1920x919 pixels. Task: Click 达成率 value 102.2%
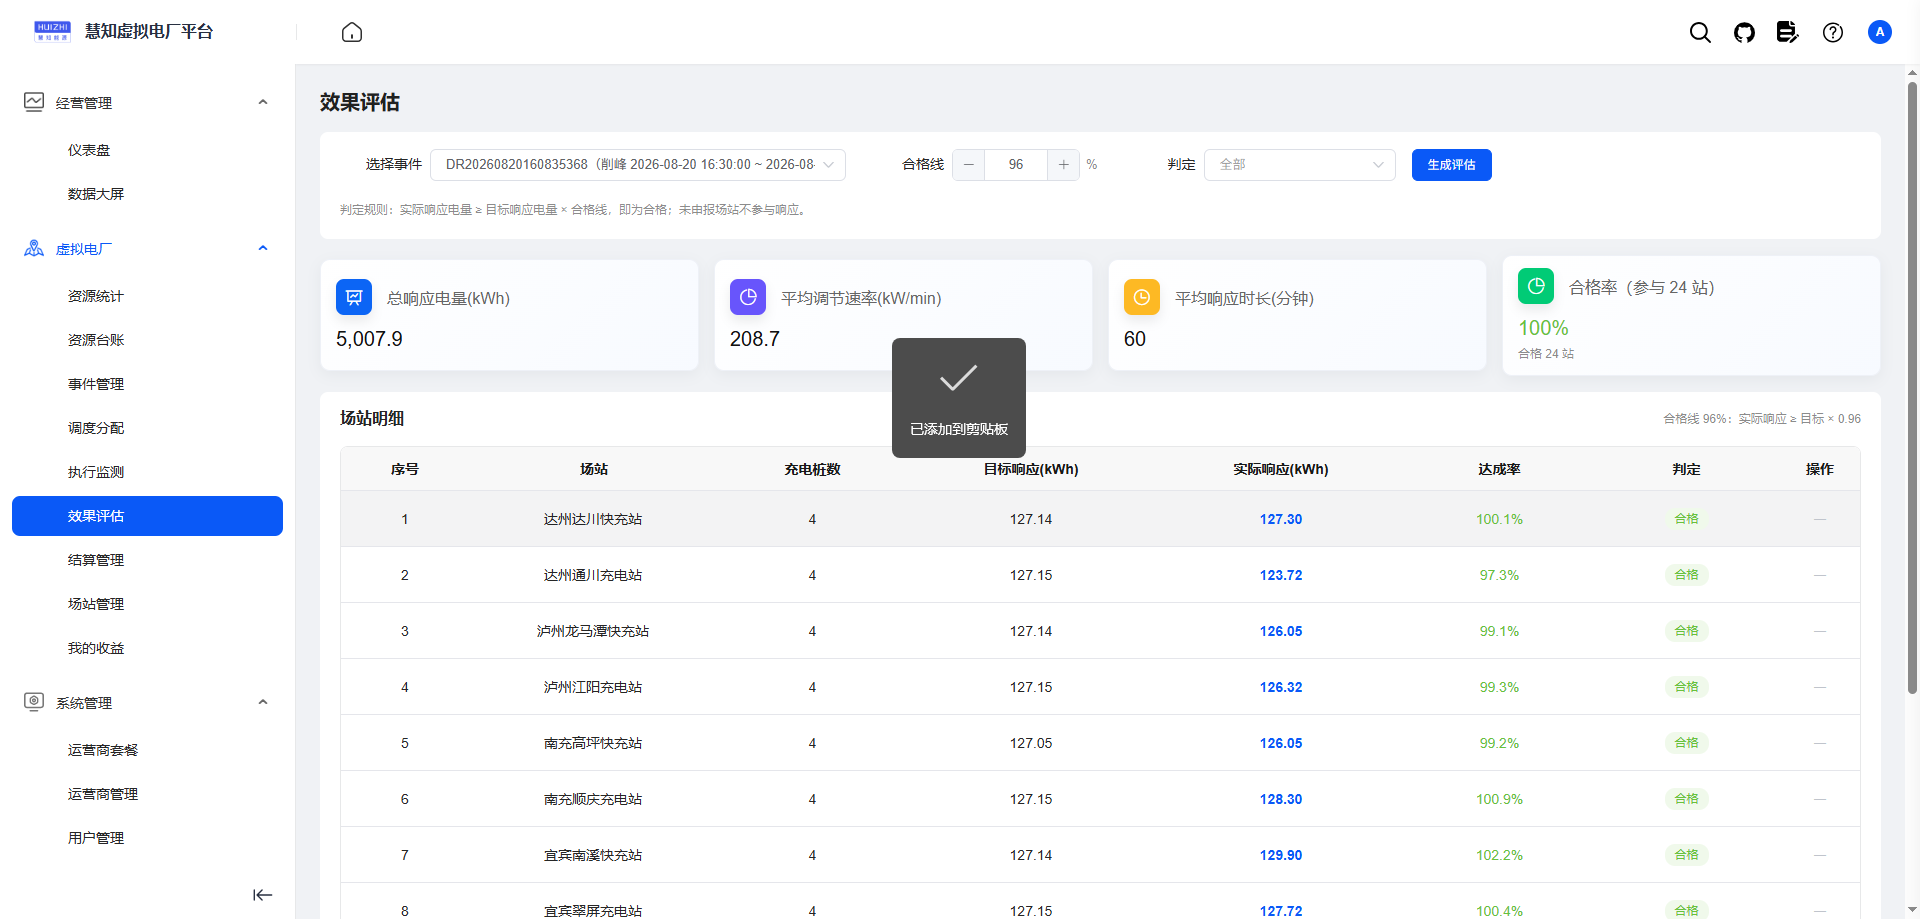point(1499,855)
